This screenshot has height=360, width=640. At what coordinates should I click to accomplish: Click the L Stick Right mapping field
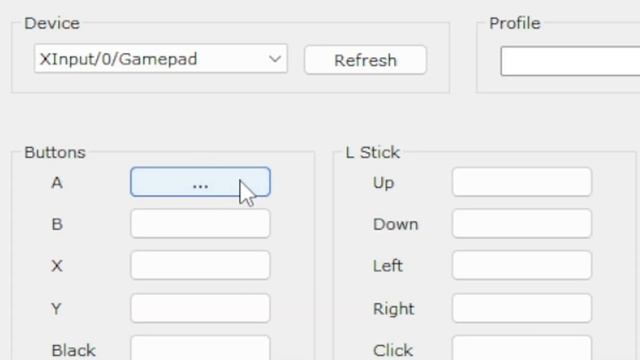[x=522, y=308]
